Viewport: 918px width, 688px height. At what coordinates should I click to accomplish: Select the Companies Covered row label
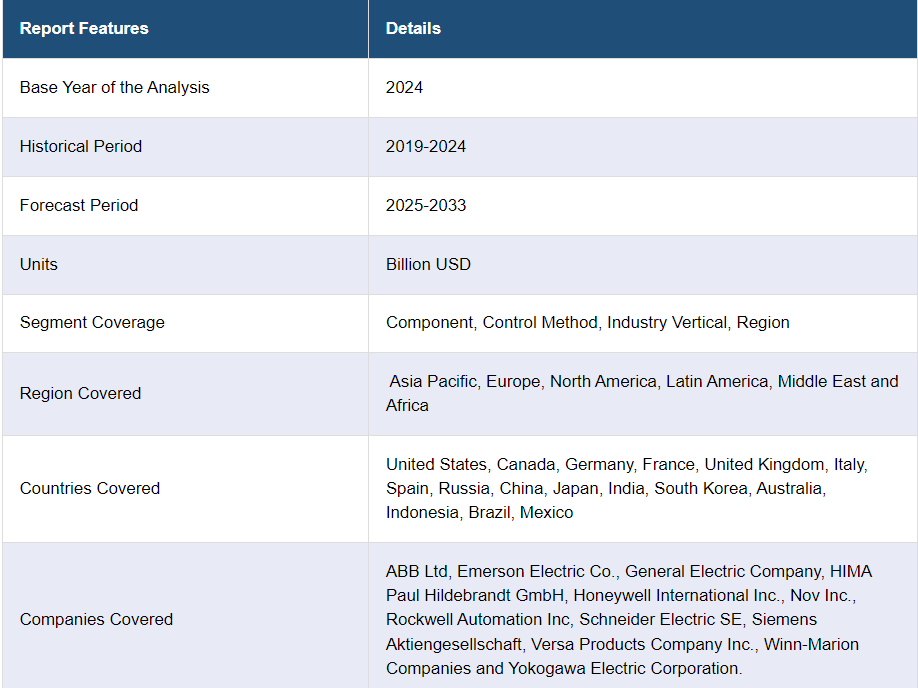point(96,620)
